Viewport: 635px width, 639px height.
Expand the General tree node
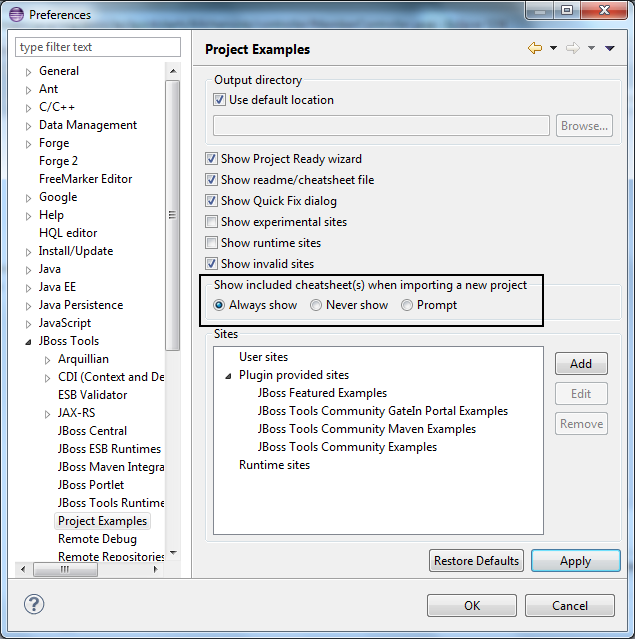click(28, 72)
